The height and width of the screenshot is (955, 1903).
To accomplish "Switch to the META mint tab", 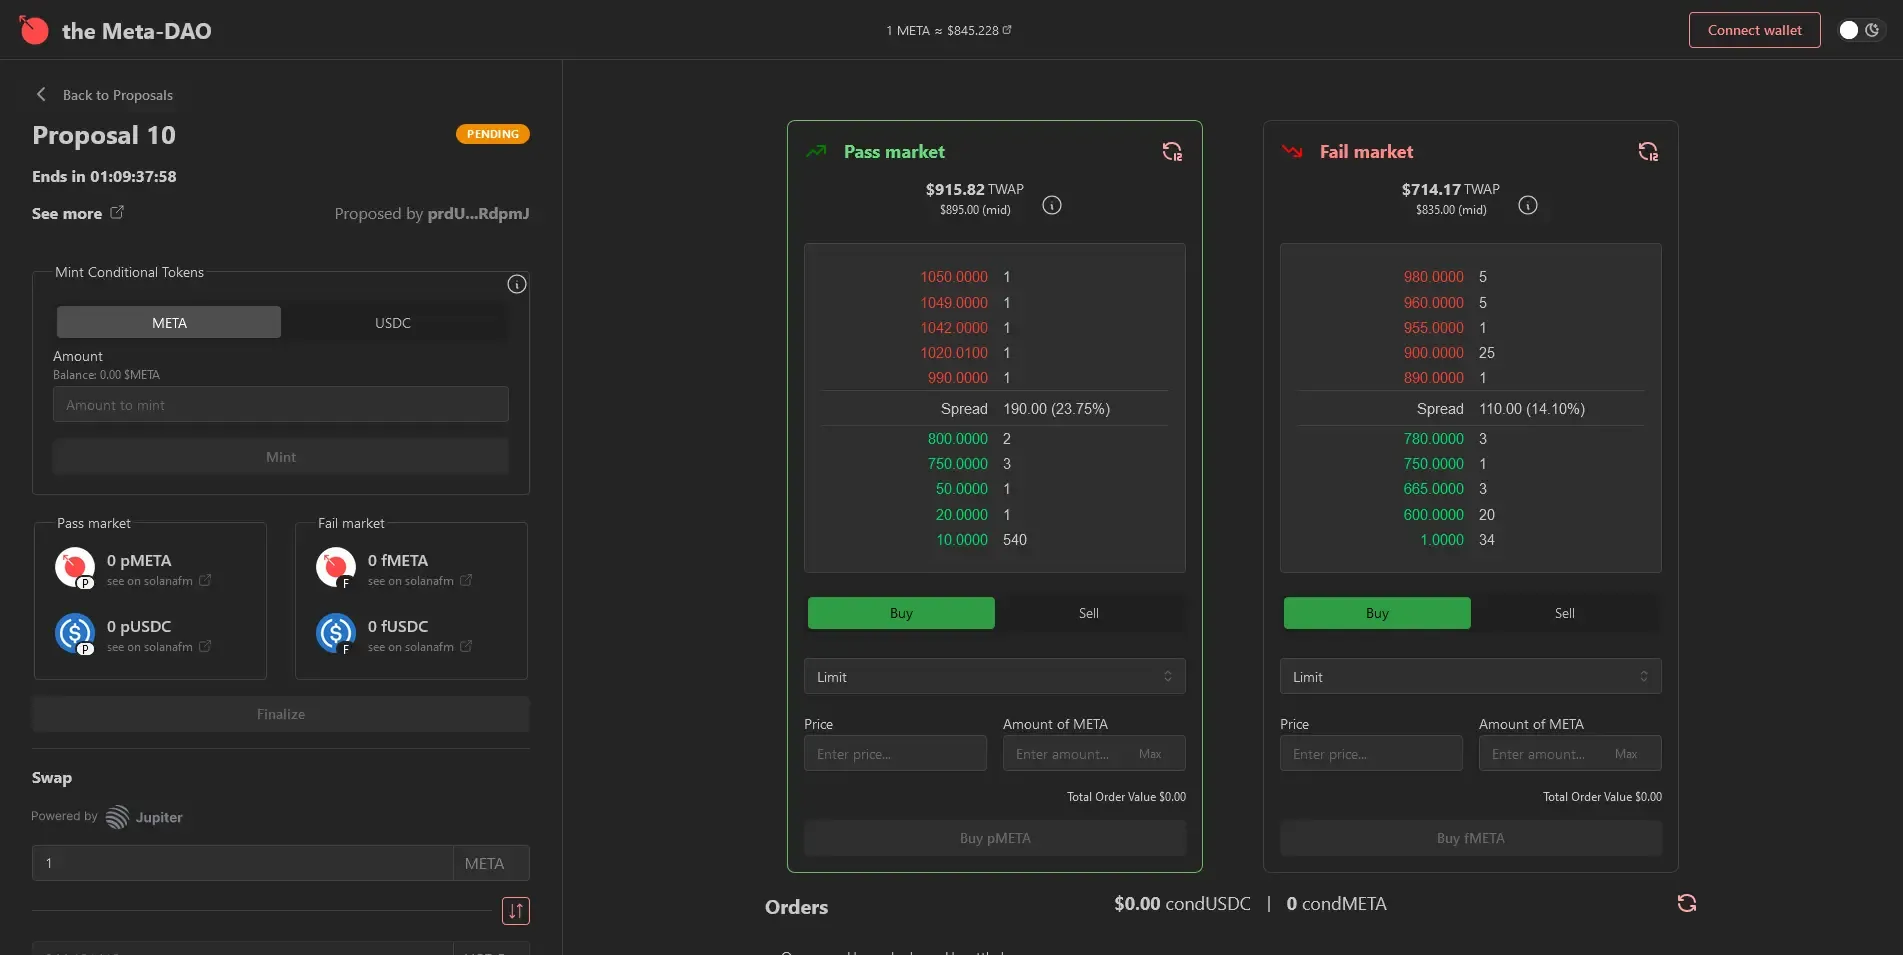I will point(168,322).
